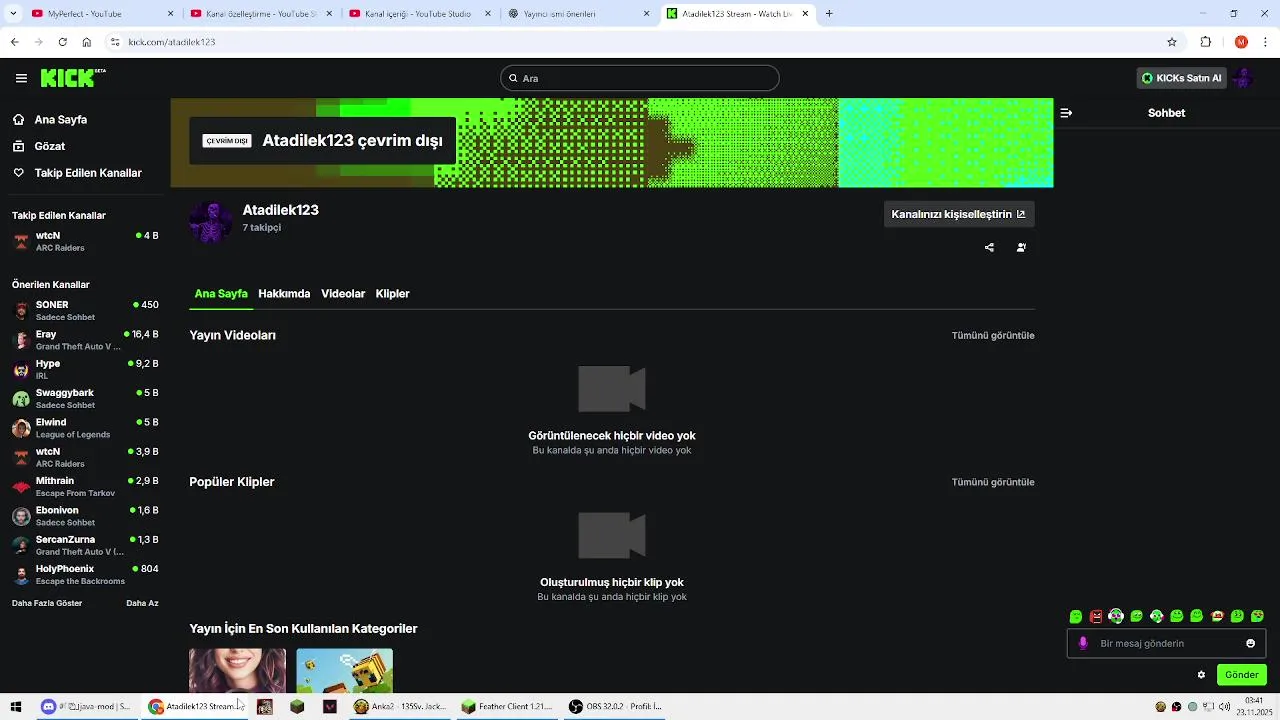1280x720 pixels.
Task: Insert the headphones emote
Action: (1116, 616)
